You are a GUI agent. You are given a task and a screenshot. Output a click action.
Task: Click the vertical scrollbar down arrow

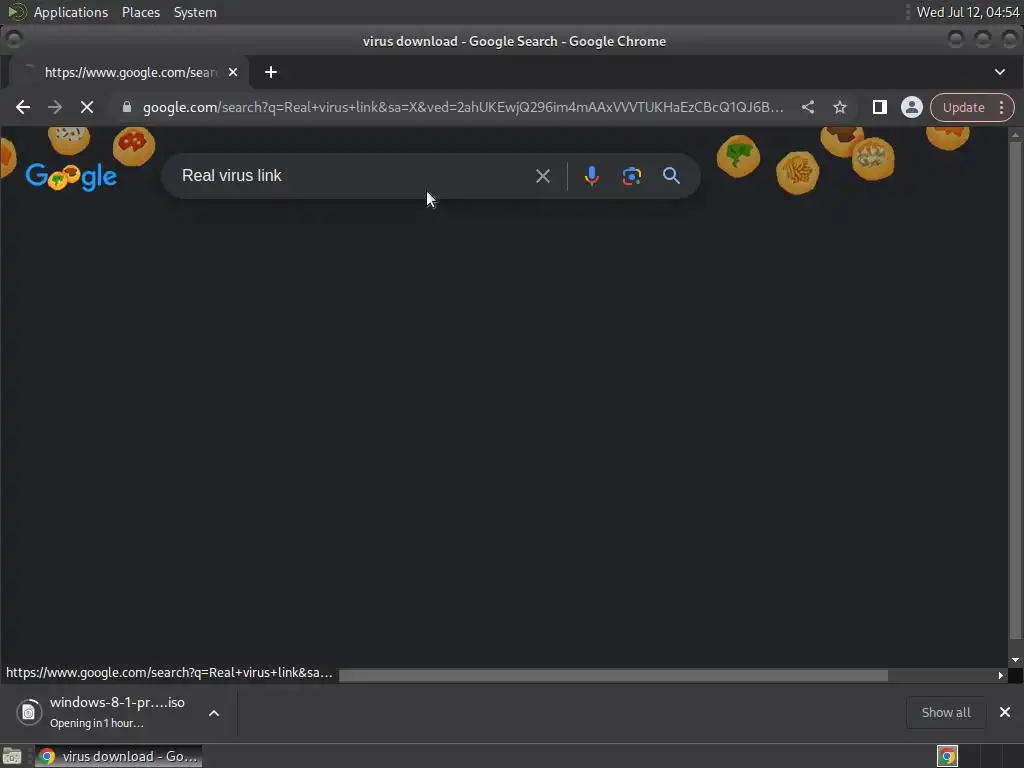click(x=1016, y=660)
